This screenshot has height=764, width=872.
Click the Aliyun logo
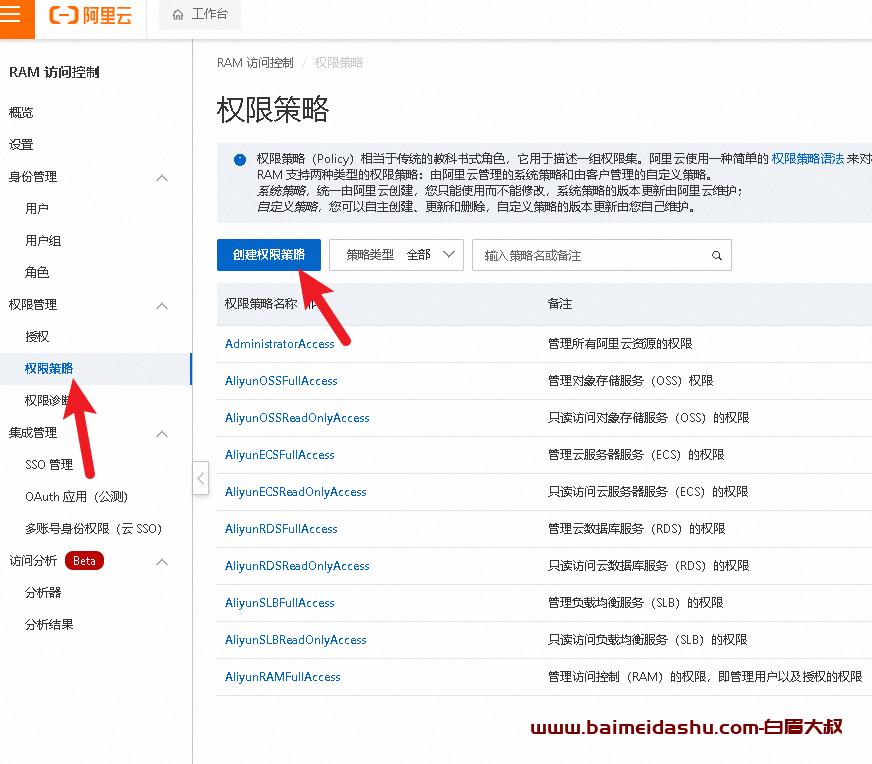click(91, 15)
